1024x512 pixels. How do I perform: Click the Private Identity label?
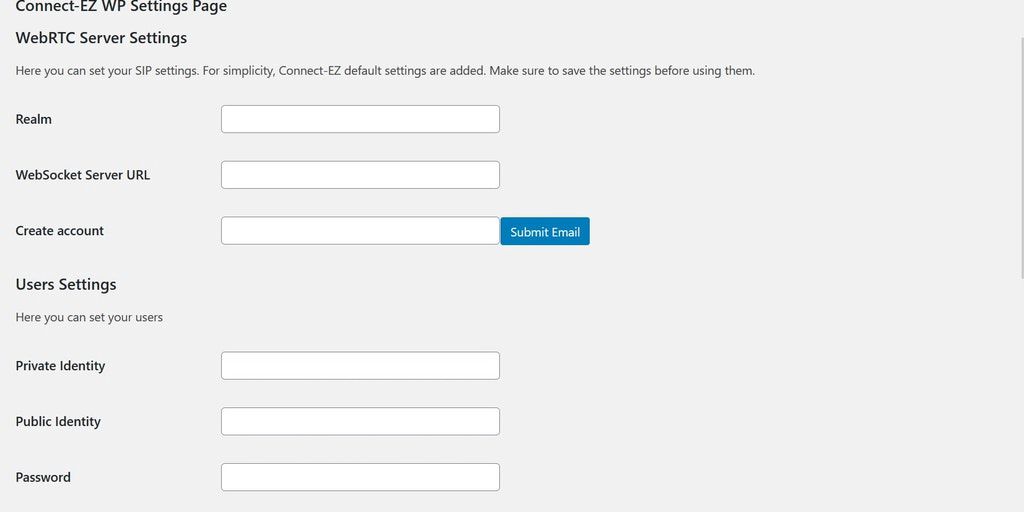coord(60,366)
